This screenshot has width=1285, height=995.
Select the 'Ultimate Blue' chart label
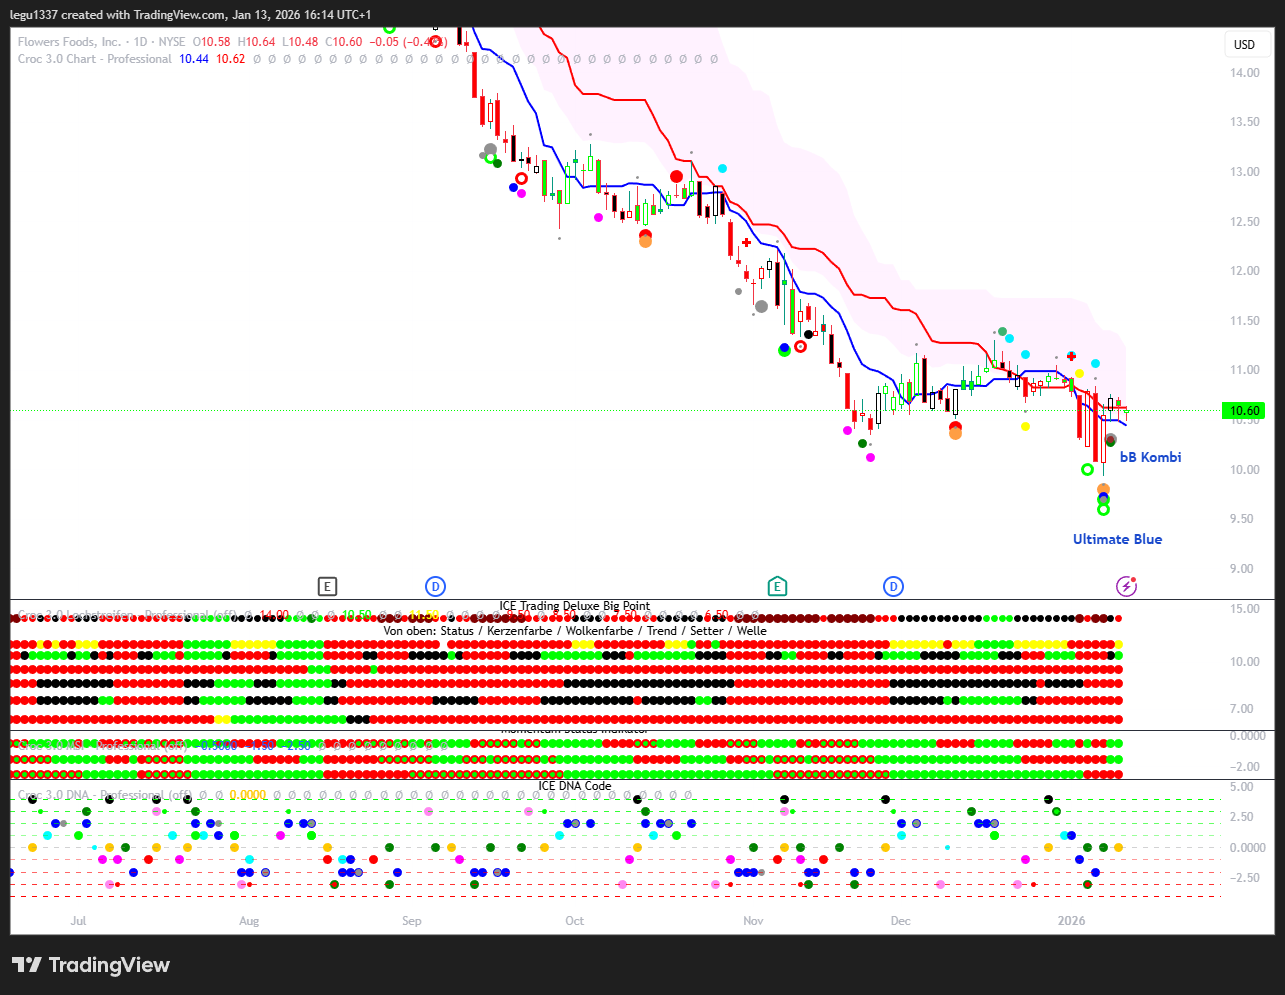[1117, 539]
